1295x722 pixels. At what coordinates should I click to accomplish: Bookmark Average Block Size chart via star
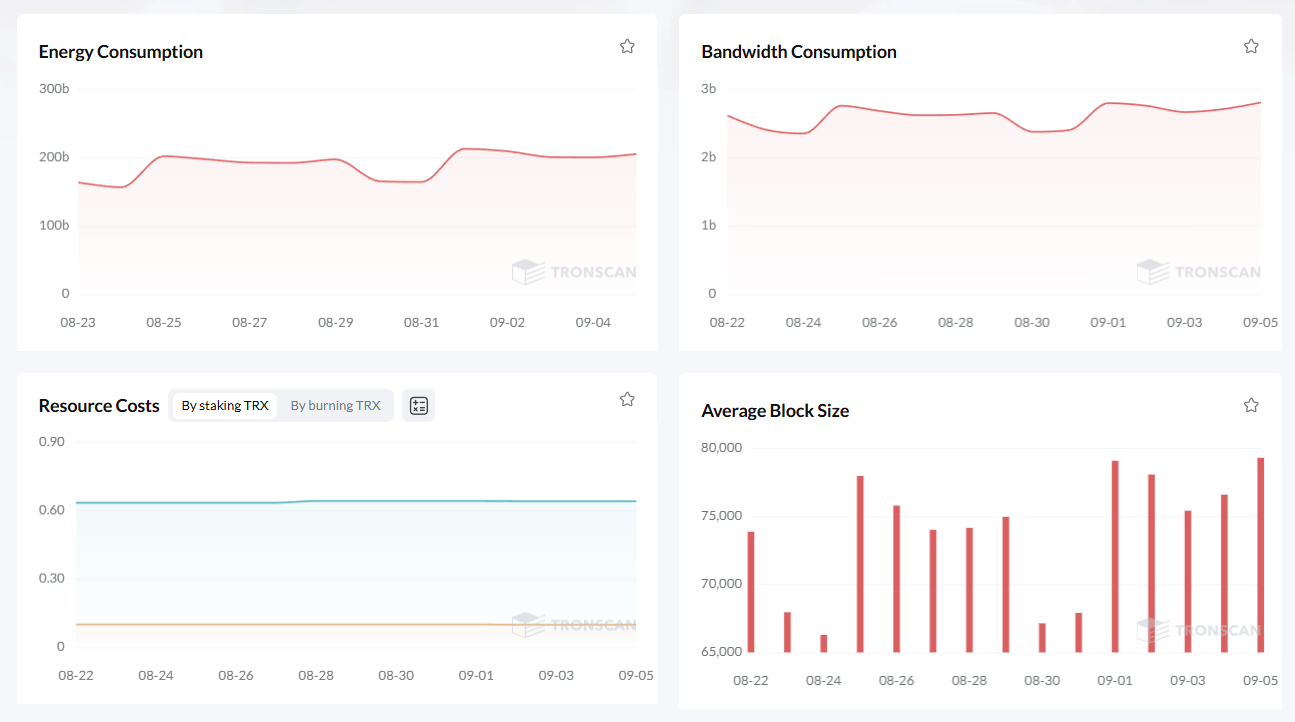point(1250,405)
